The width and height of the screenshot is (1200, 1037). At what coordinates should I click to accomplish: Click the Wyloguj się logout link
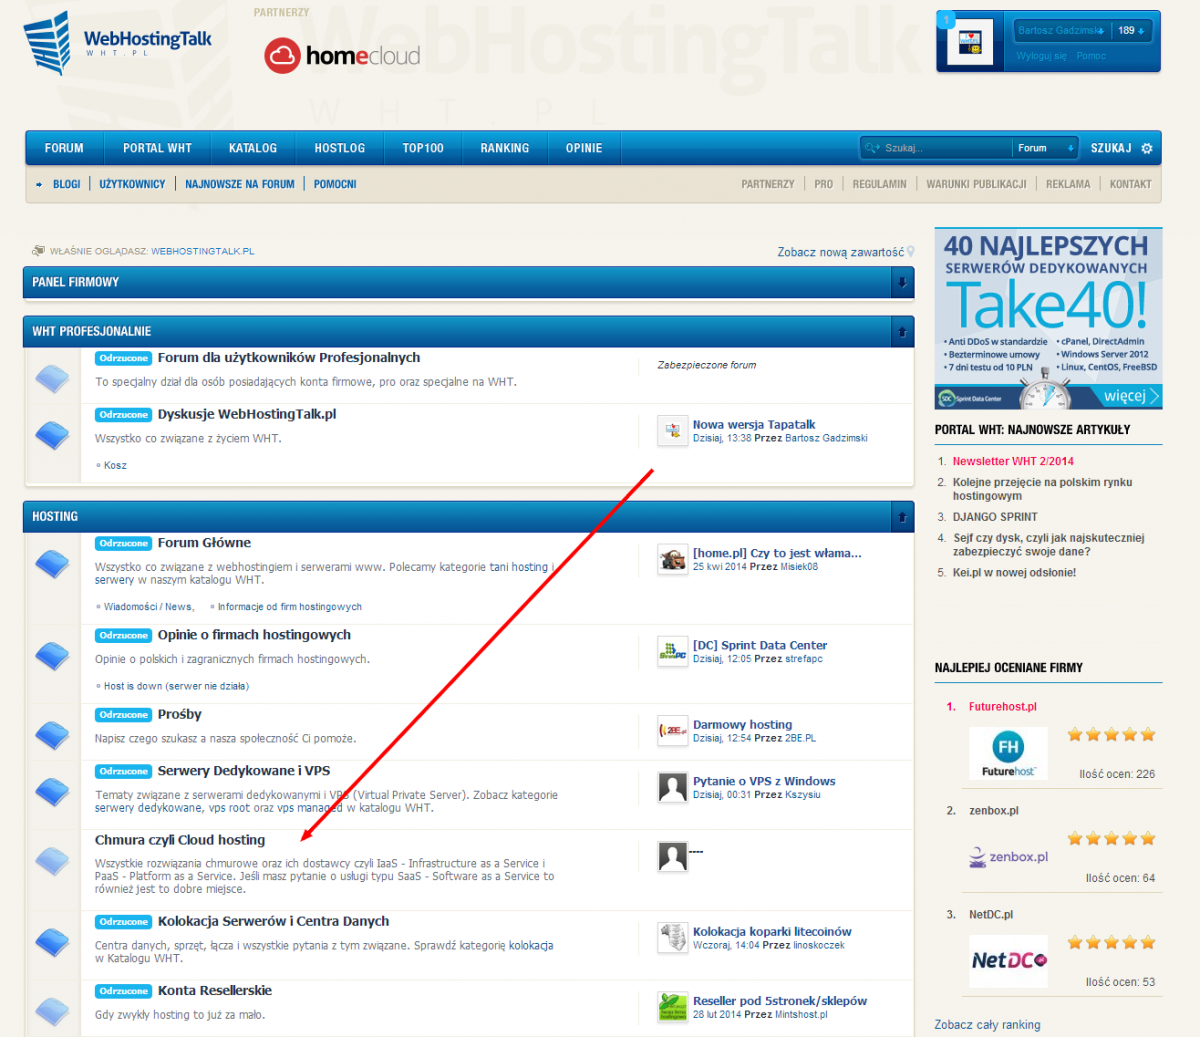point(1042,56)
